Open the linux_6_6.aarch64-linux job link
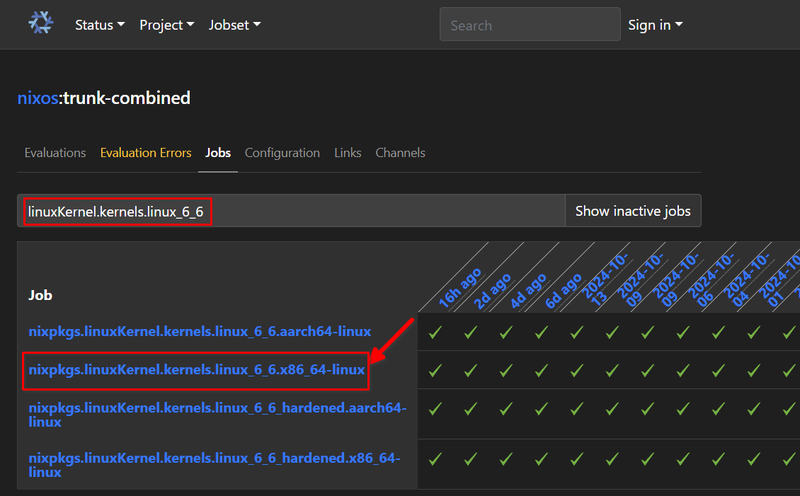 [x=199, y=332]
